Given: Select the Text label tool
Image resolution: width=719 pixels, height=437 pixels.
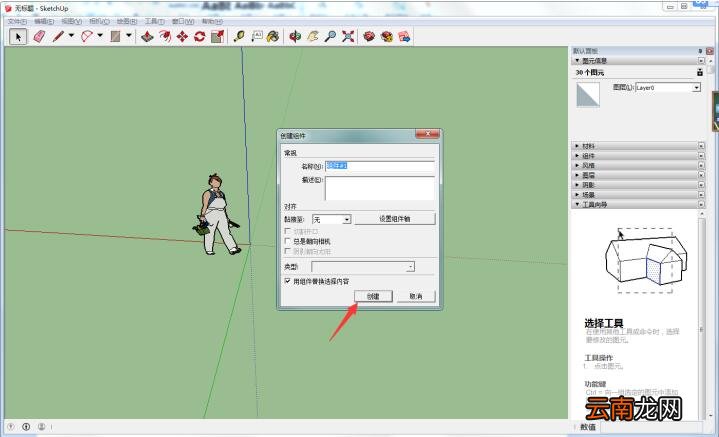Looking at the screenshot, I should coord(256,36).
